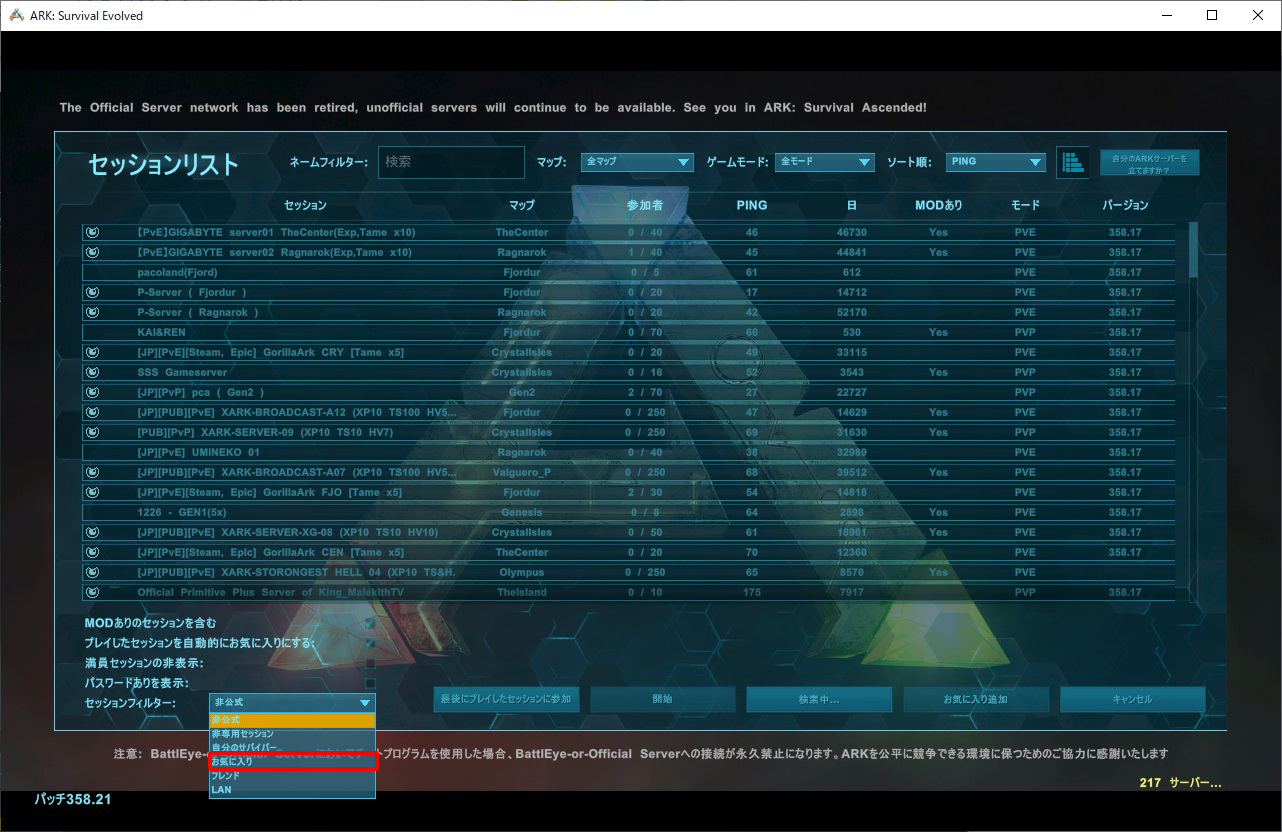Open the ソート順 PING dropdown

[994, 162]
